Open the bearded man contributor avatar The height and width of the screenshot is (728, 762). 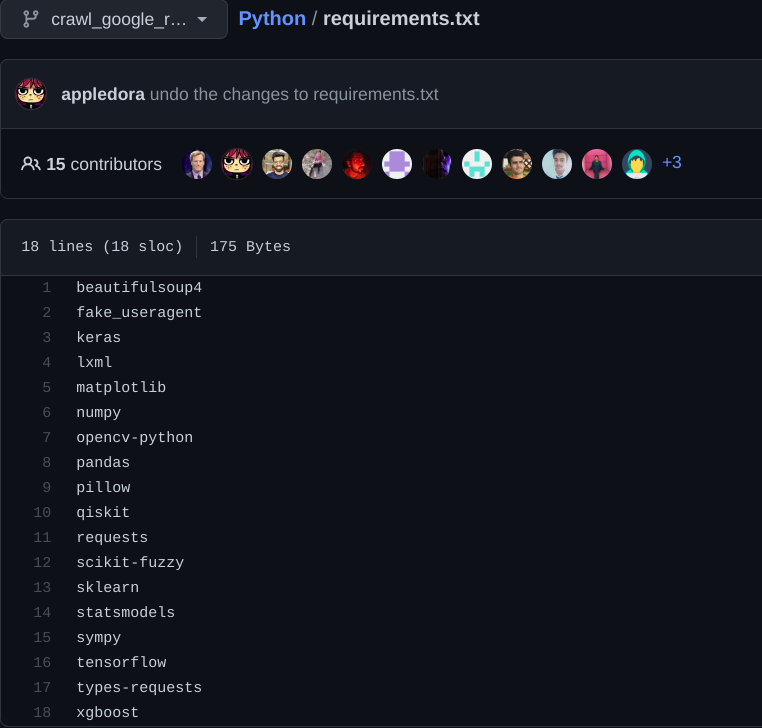tap(277, 164)
